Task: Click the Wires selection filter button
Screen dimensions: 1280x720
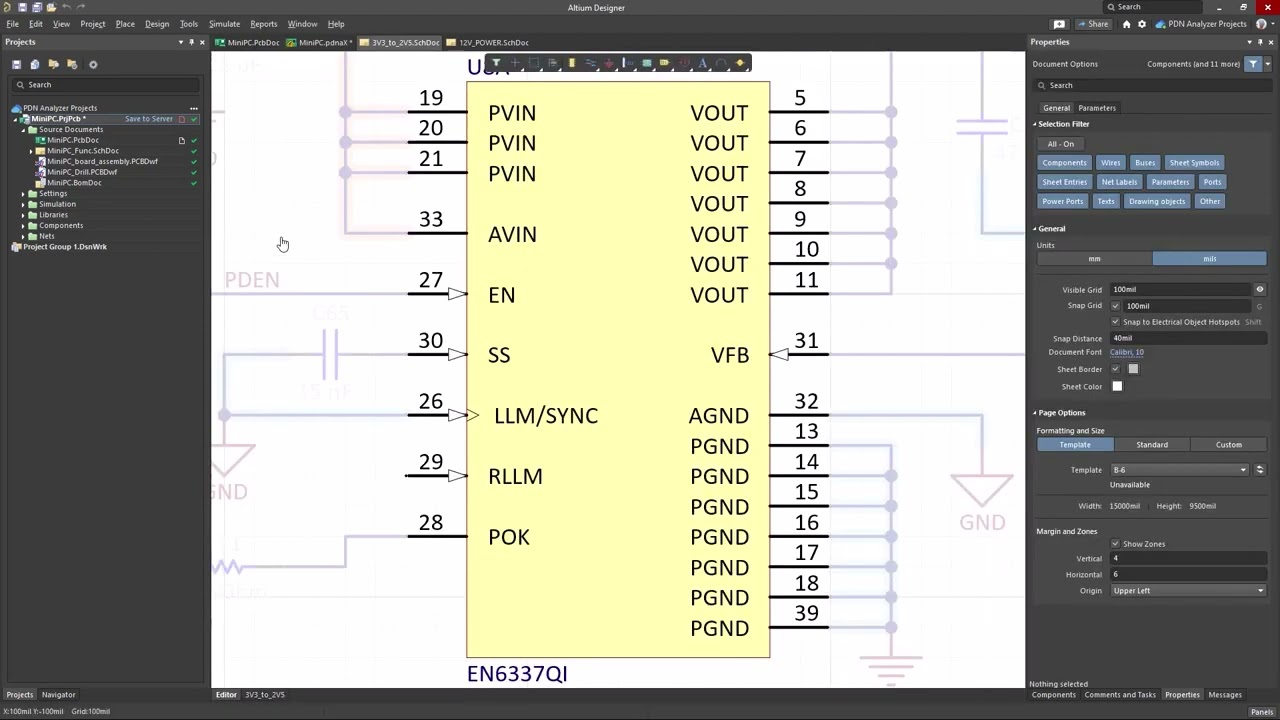Action: coord(1110,163)
